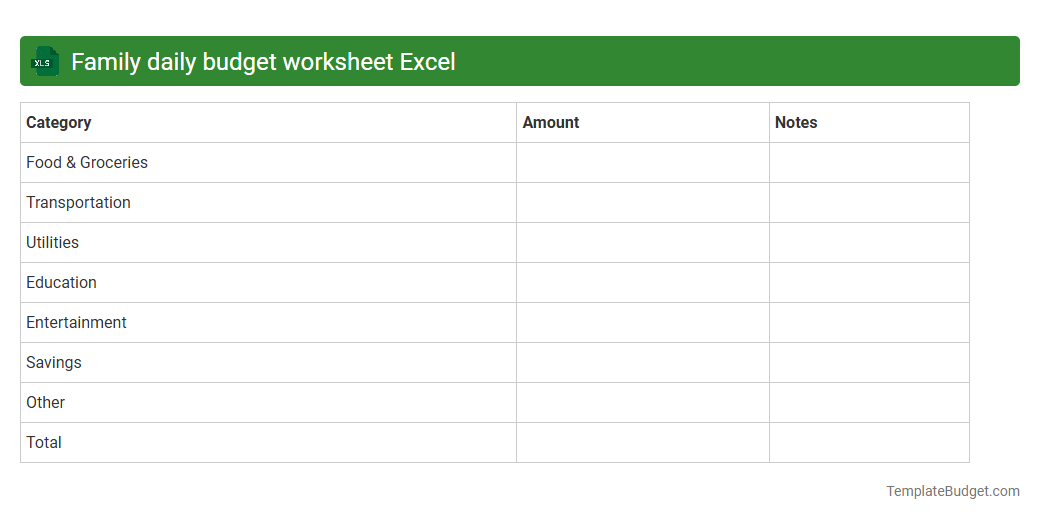Image resolution: width=1040 pixels, height=520 pixels.
Task: Click Amount cell for Other
Action: point(643,402)
